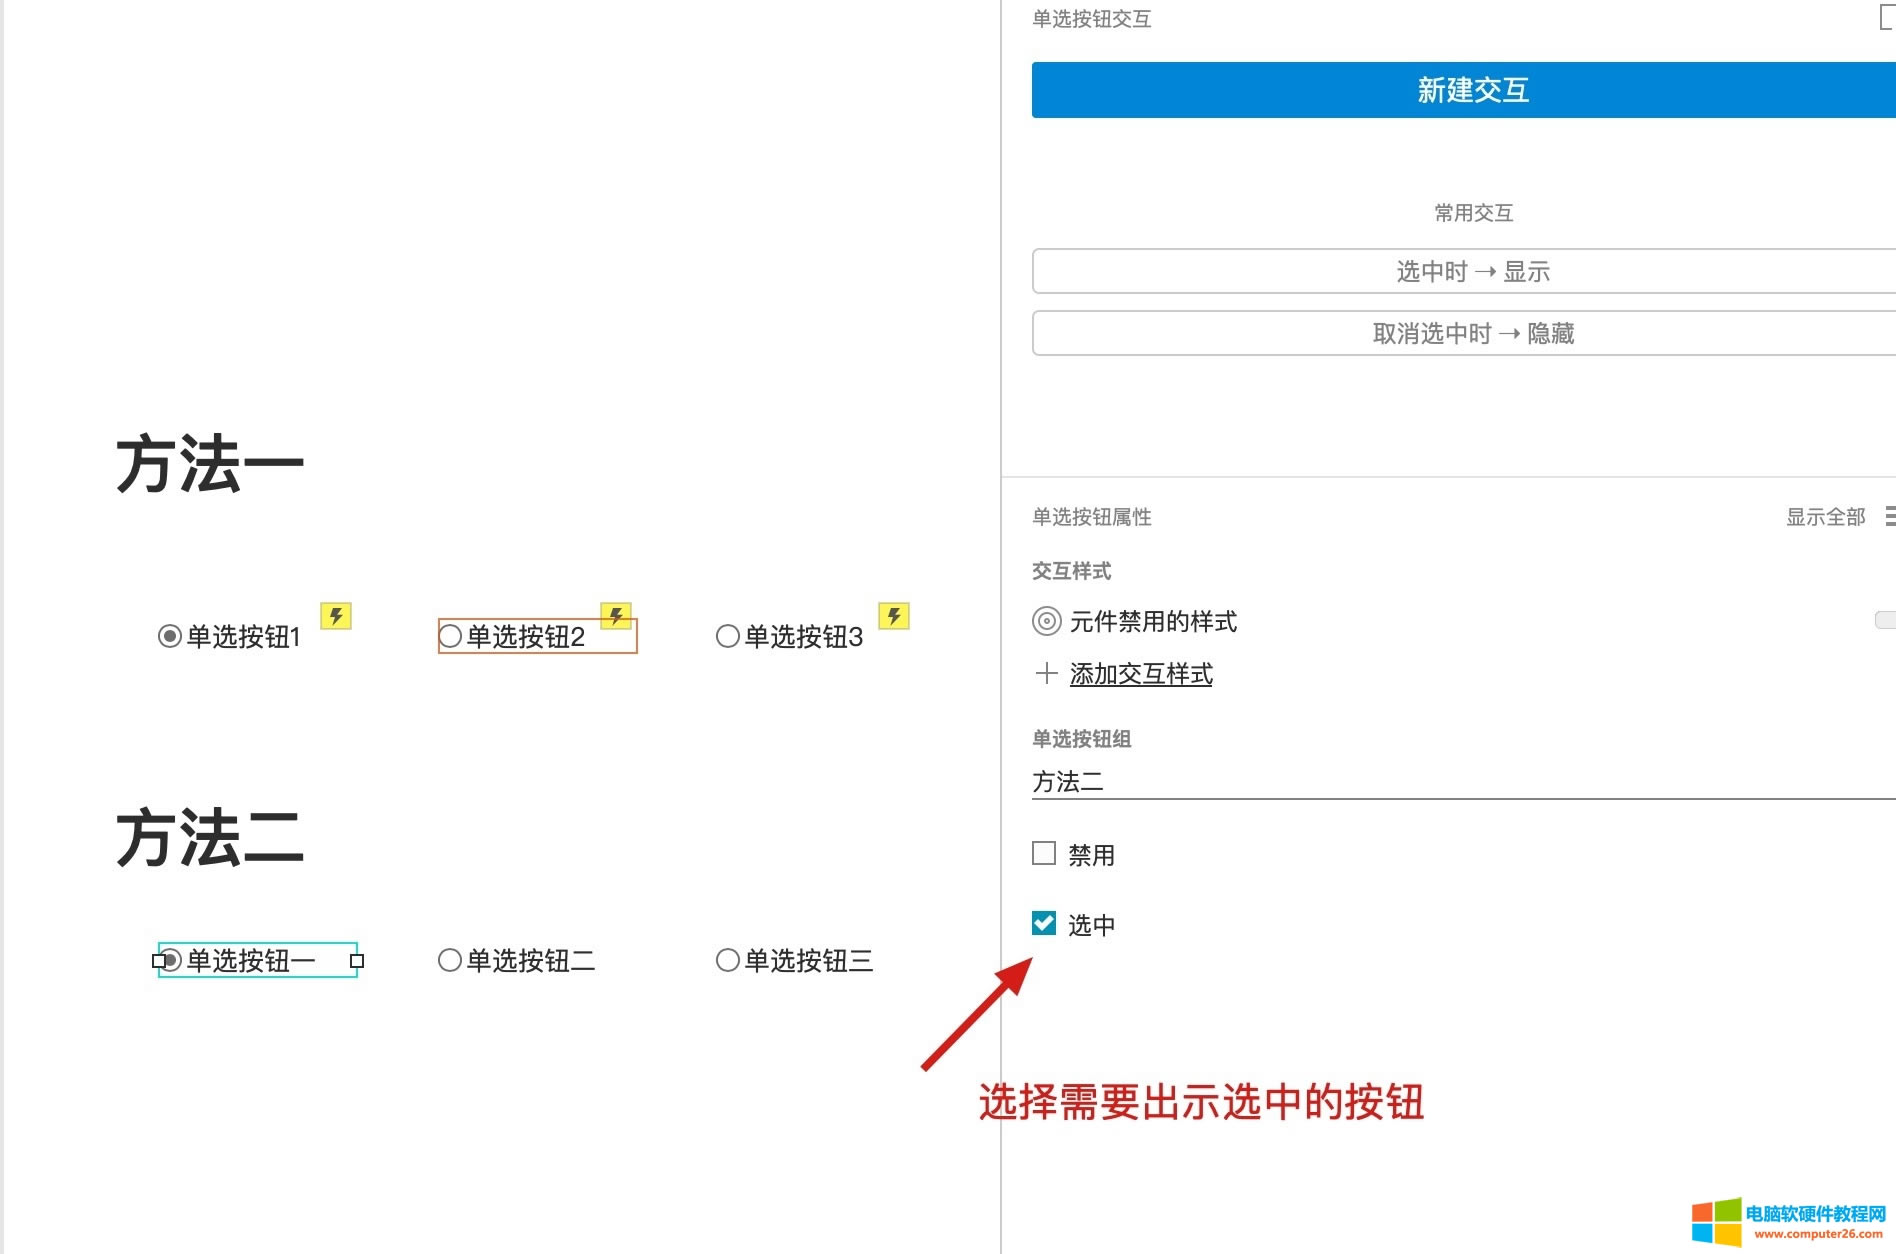This screenshot has width=1896, height=1254.
Task: Click the 单选按钮组 label
Action: pos(1082,739)
